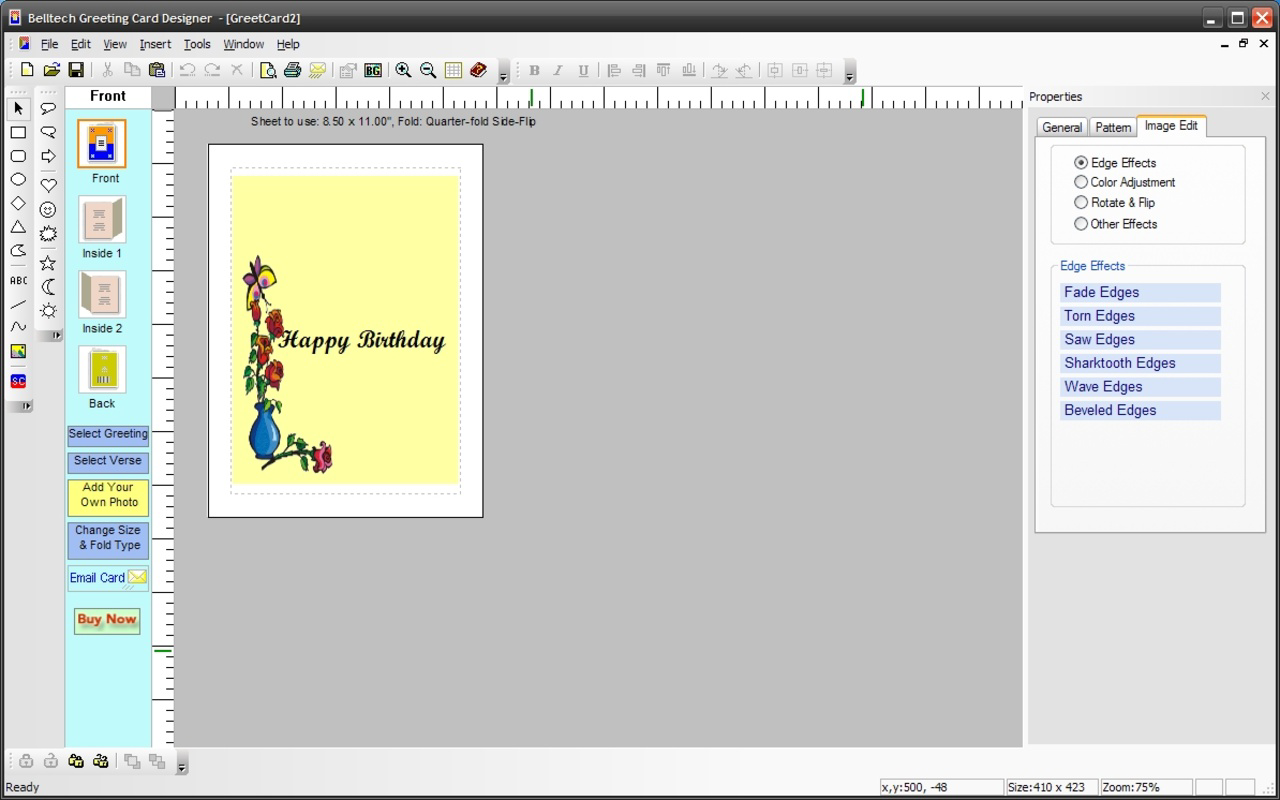
Task: Click the New card icon in toolbar
Action: [27, 70]
